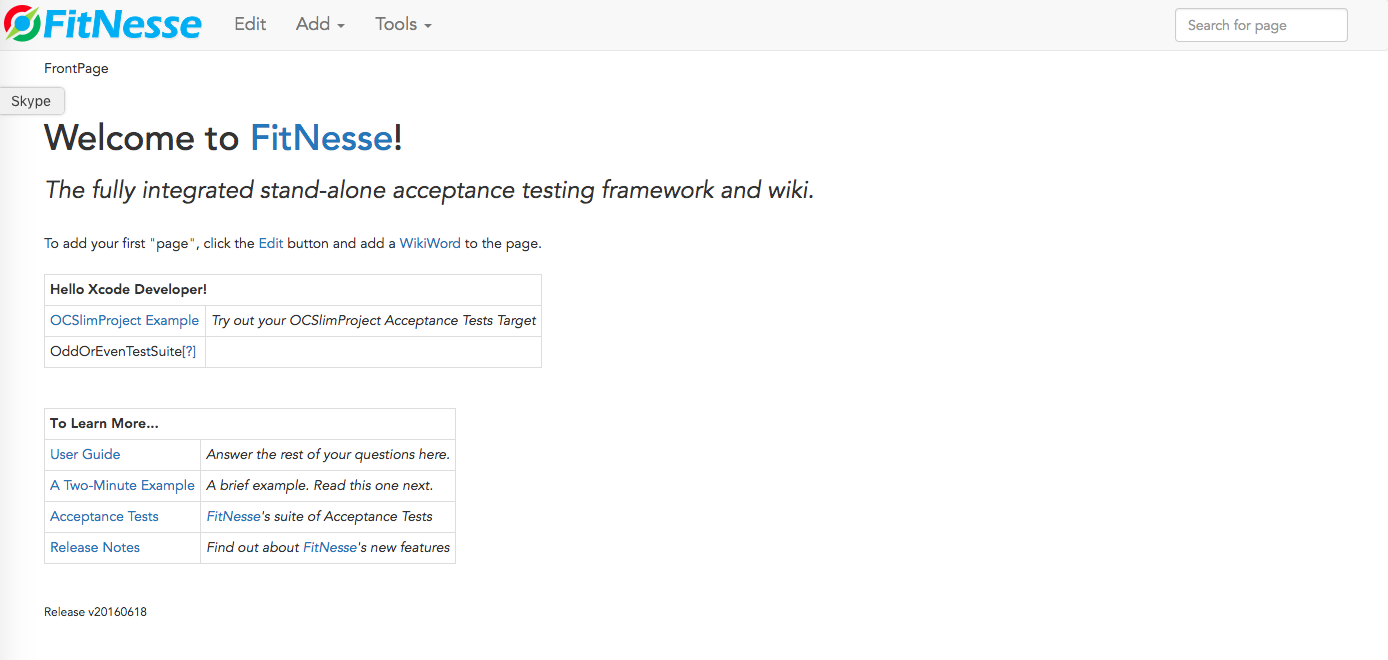Focus the Search for page field

[x=1261, y=25]
